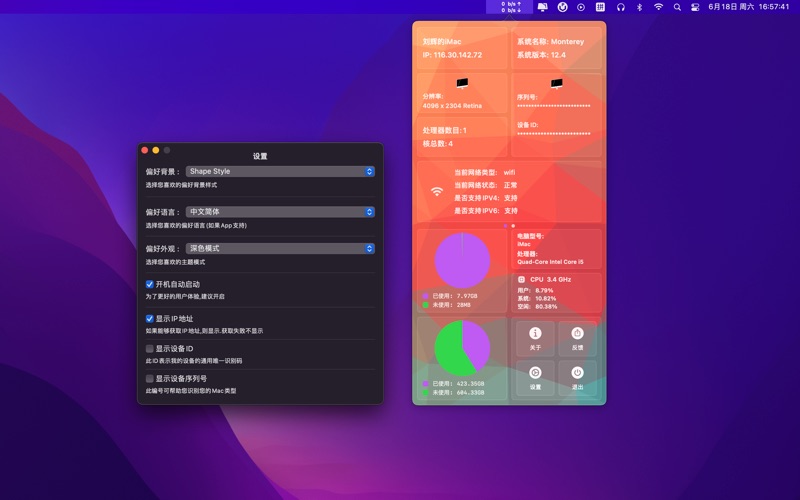Click the memory usage pie chart with 7.97GB
800x500 pixels.
click(x=462, y=260)
